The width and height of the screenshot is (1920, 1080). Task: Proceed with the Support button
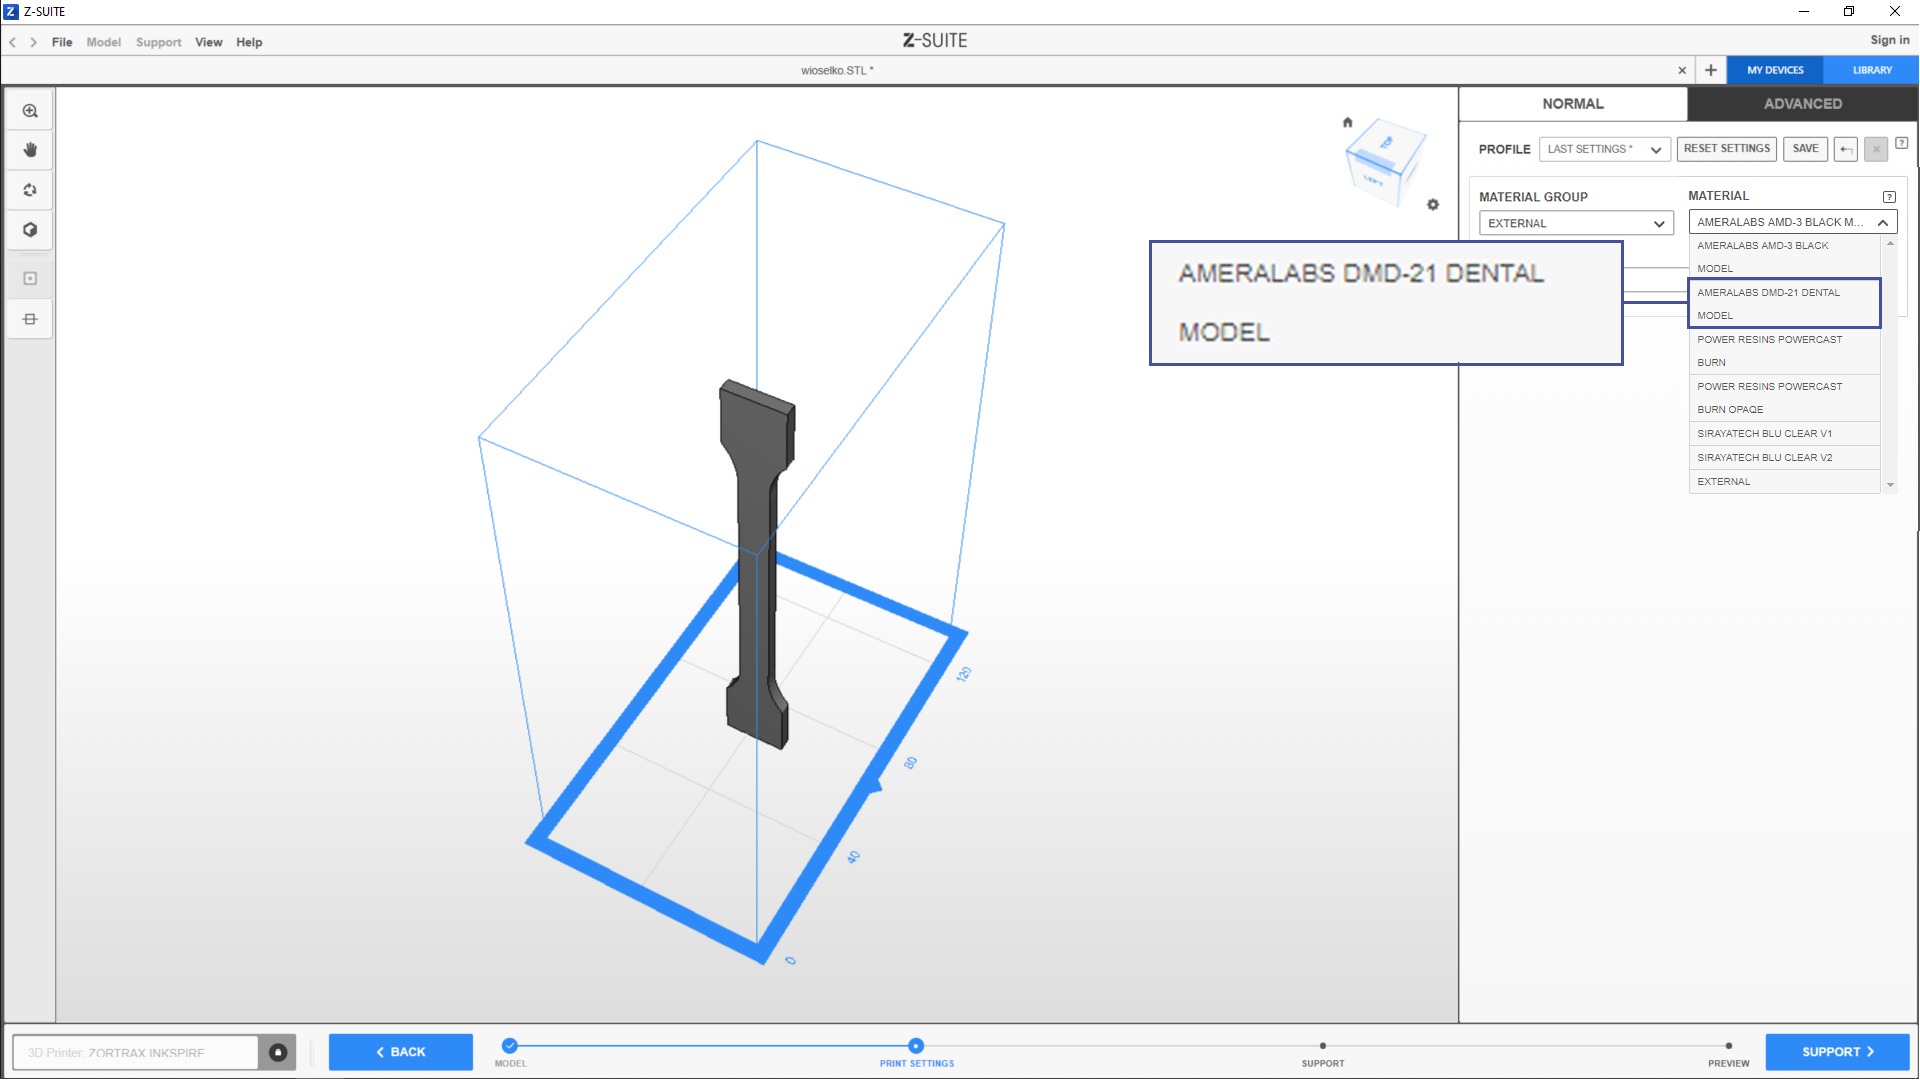[1837, 1052]
